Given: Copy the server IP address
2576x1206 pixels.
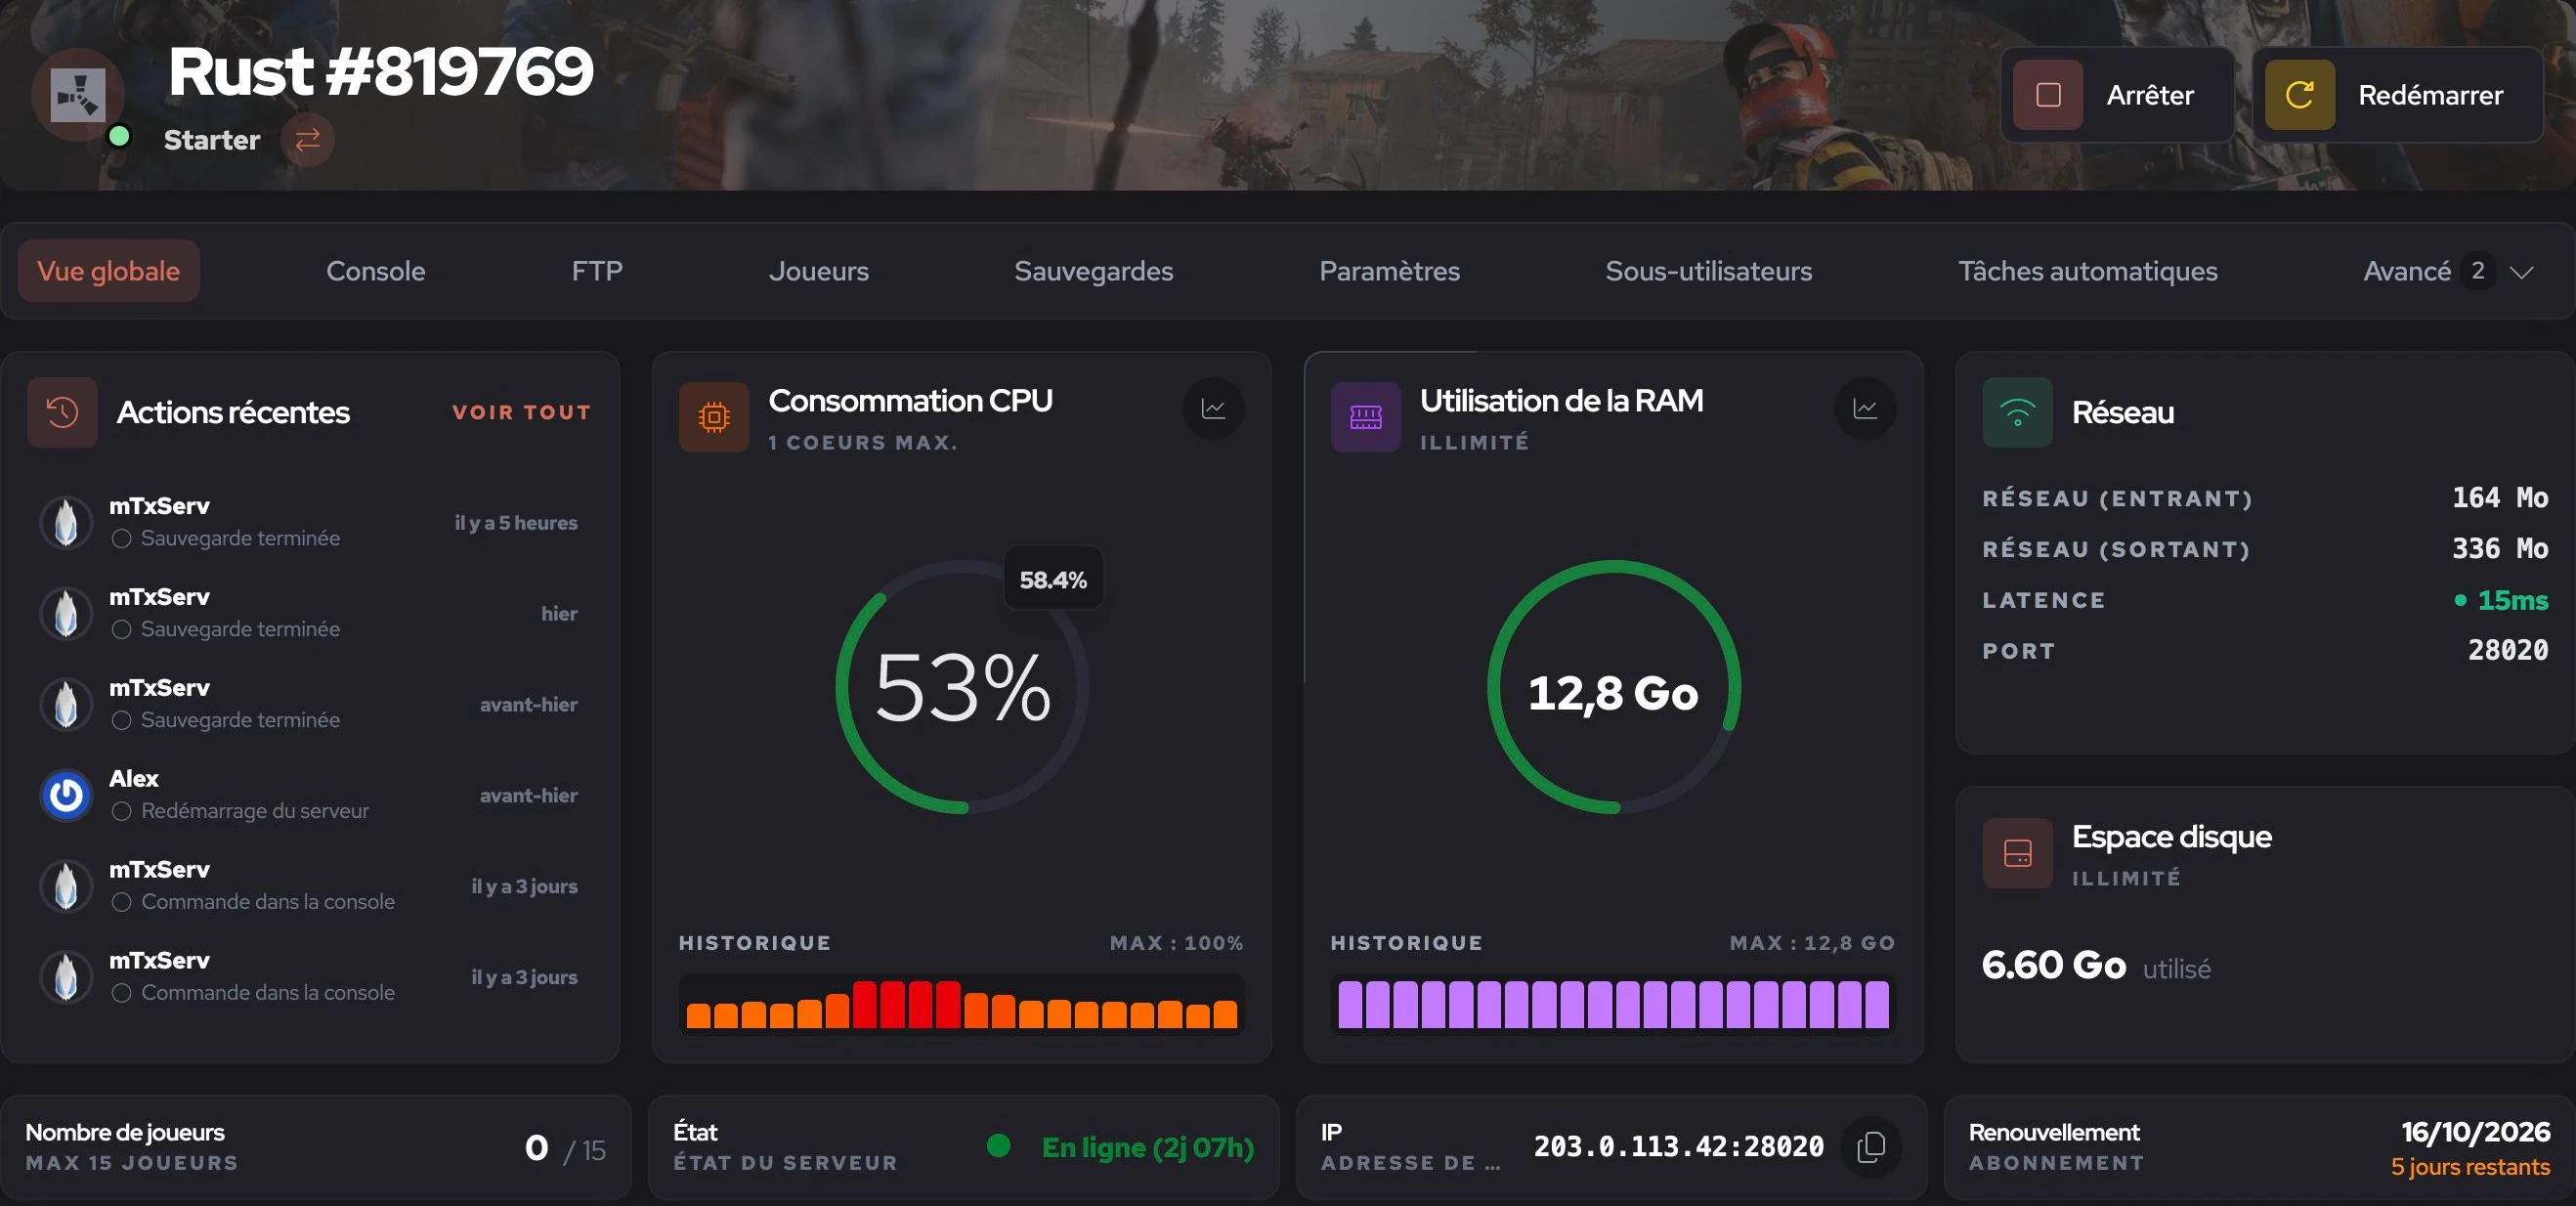Looking at the screenshot, I should [x=1871, y=1147].
